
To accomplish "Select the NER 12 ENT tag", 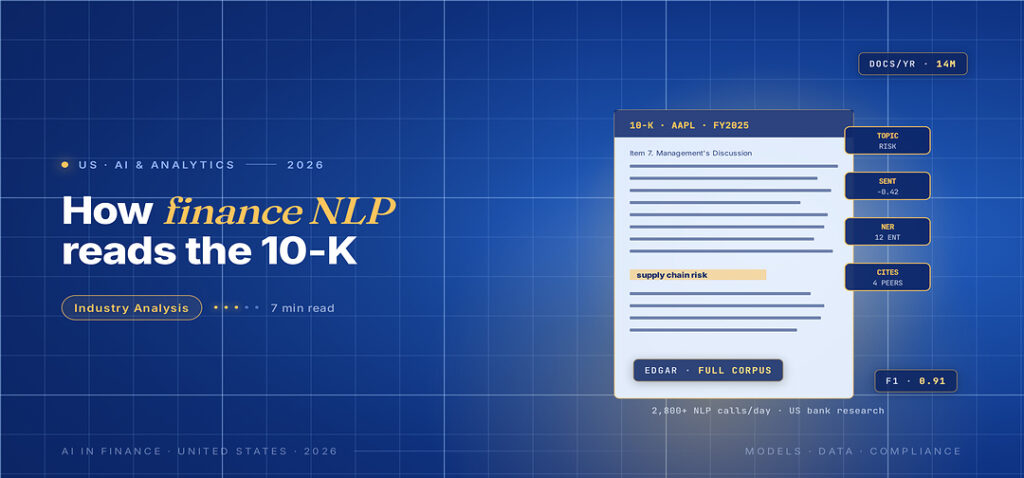I will (x=888, y=232).
